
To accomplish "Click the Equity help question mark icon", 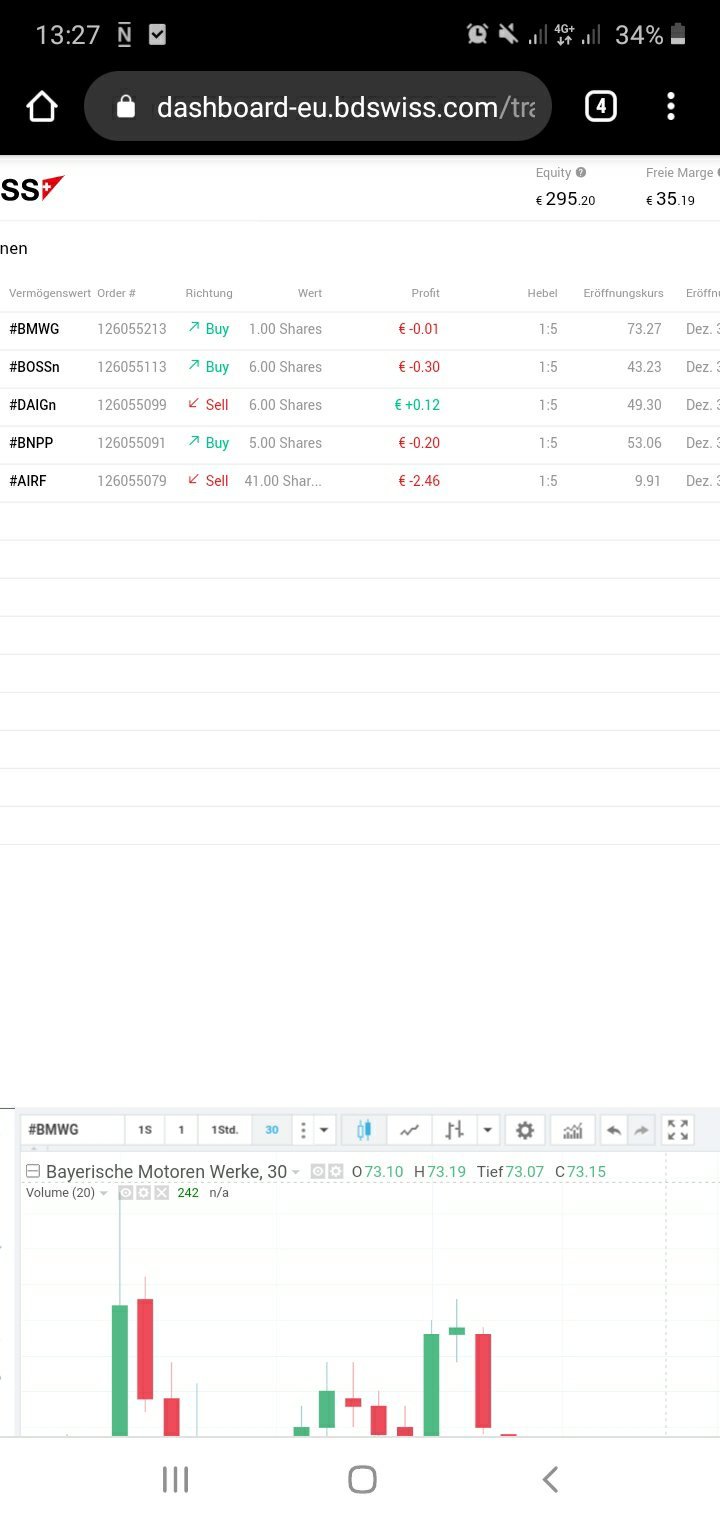I will pyautogui.click(x=581, y=173).
